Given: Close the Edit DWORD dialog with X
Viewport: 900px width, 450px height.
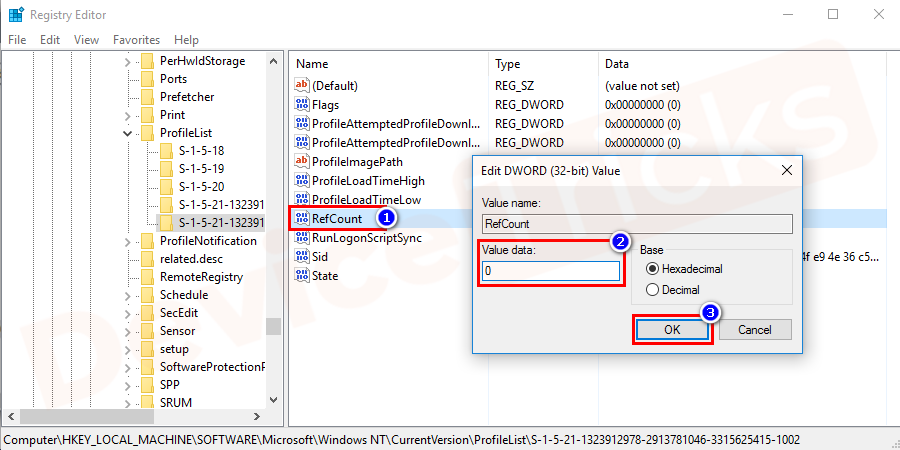Looking at the screenshot, I should pos(787,170).
